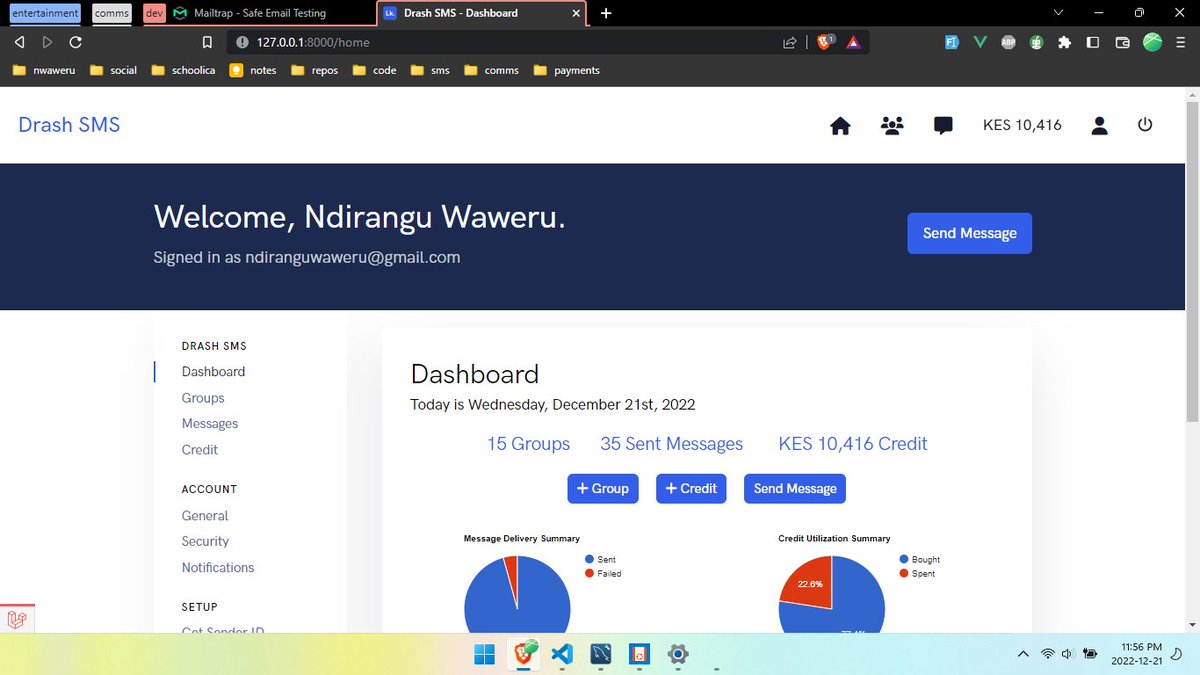Open the green browser profile avatar
1200x675 pixels.
[x=1153, y=42]
